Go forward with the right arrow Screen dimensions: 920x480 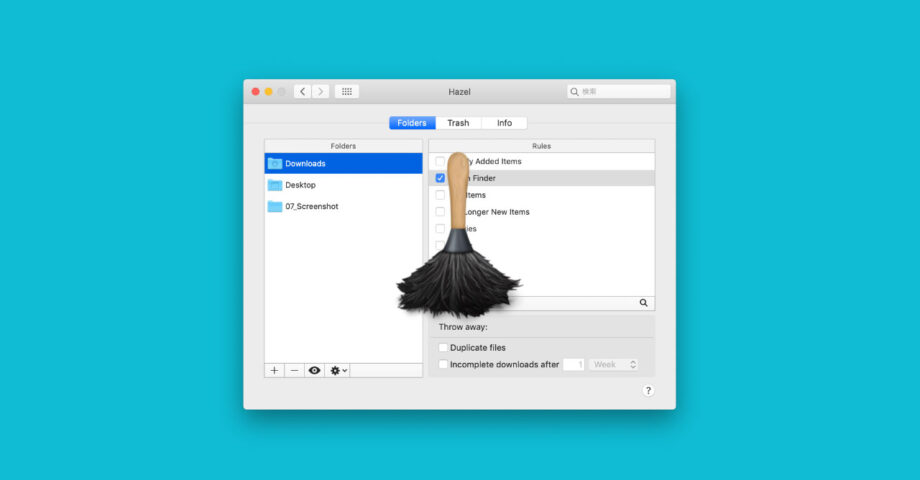(320, 91)
